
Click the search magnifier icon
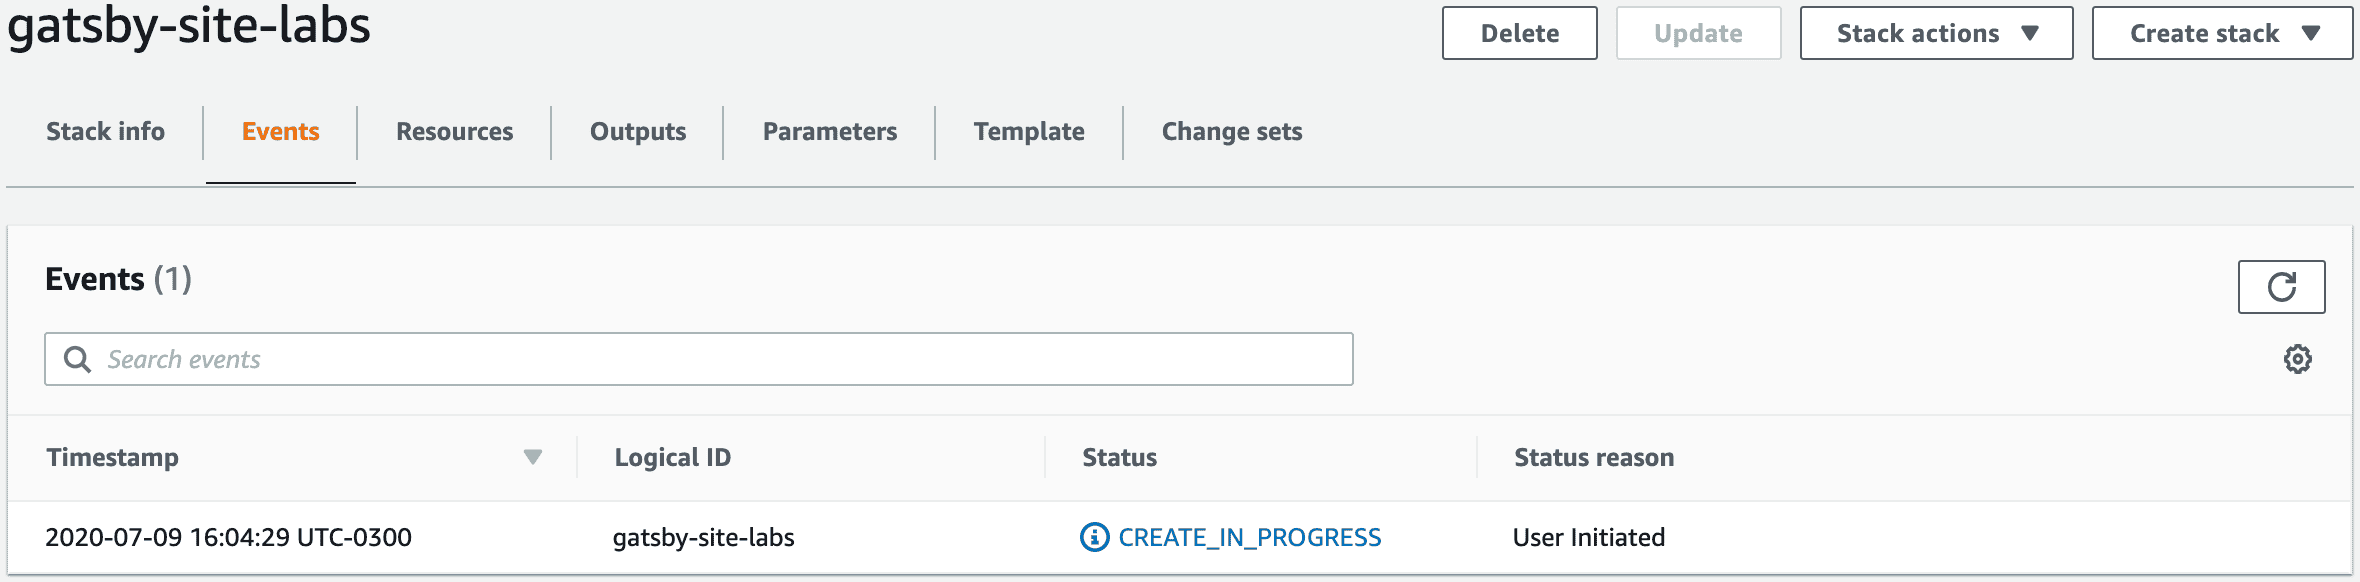point(77,359)
